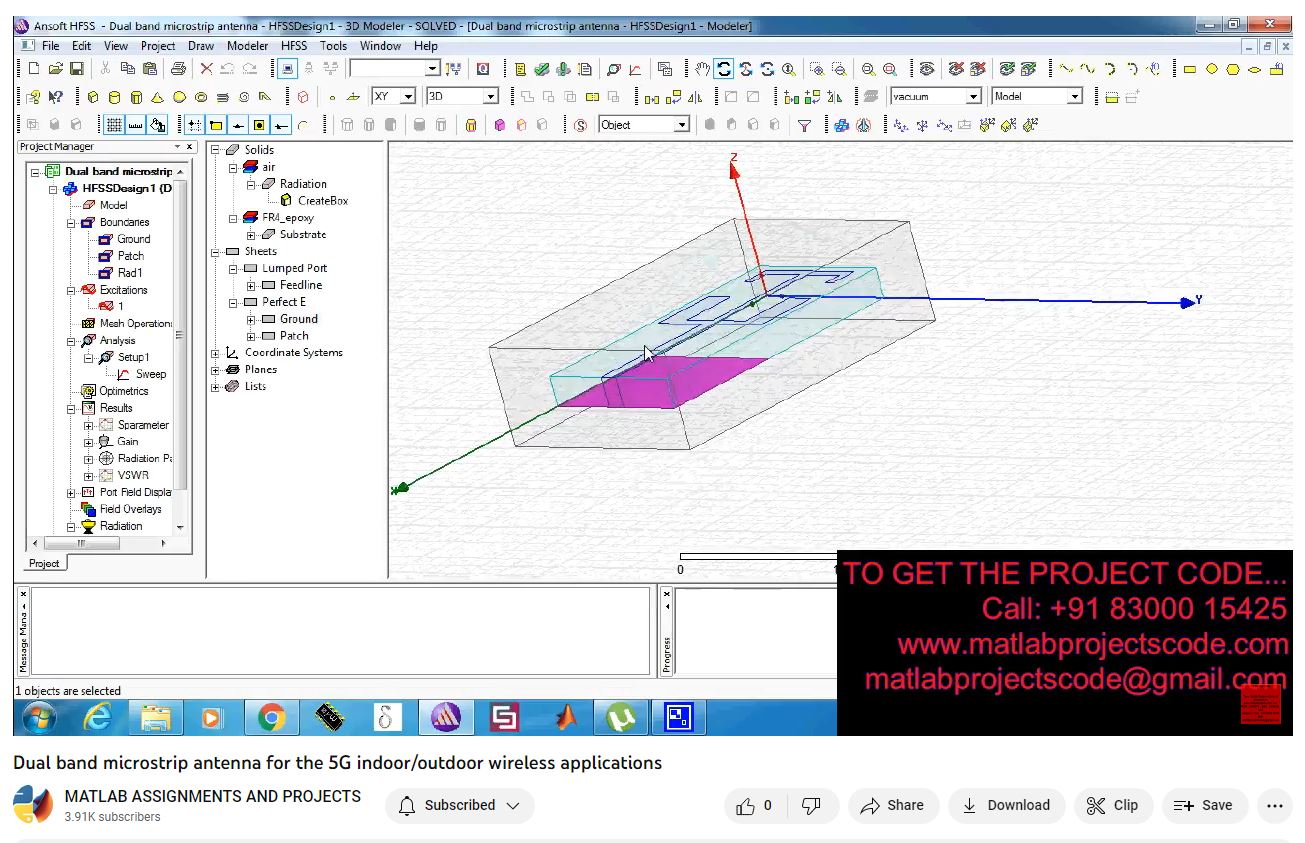
Task: Open the Draw menu
Action: (201, 45)
